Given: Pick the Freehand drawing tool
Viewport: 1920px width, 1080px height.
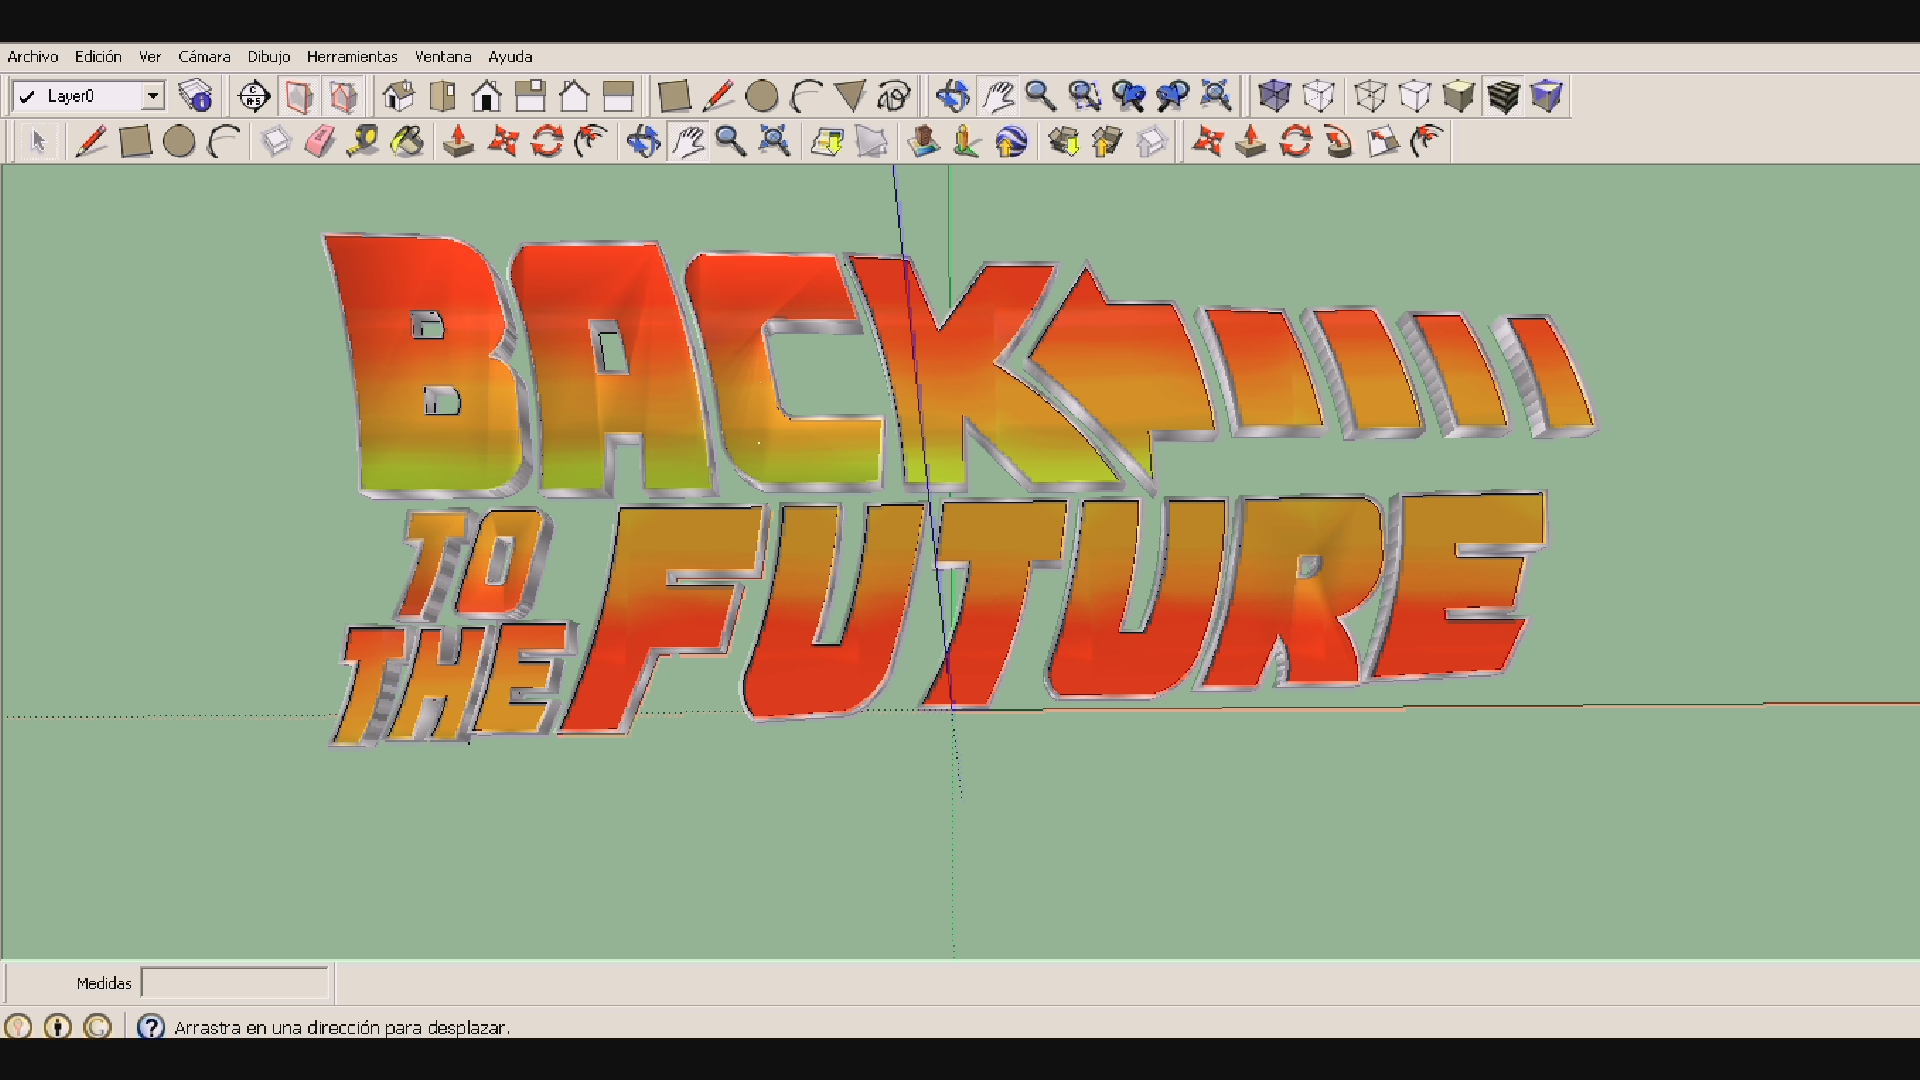Looking at the screenshot, I should coord(894,96).
